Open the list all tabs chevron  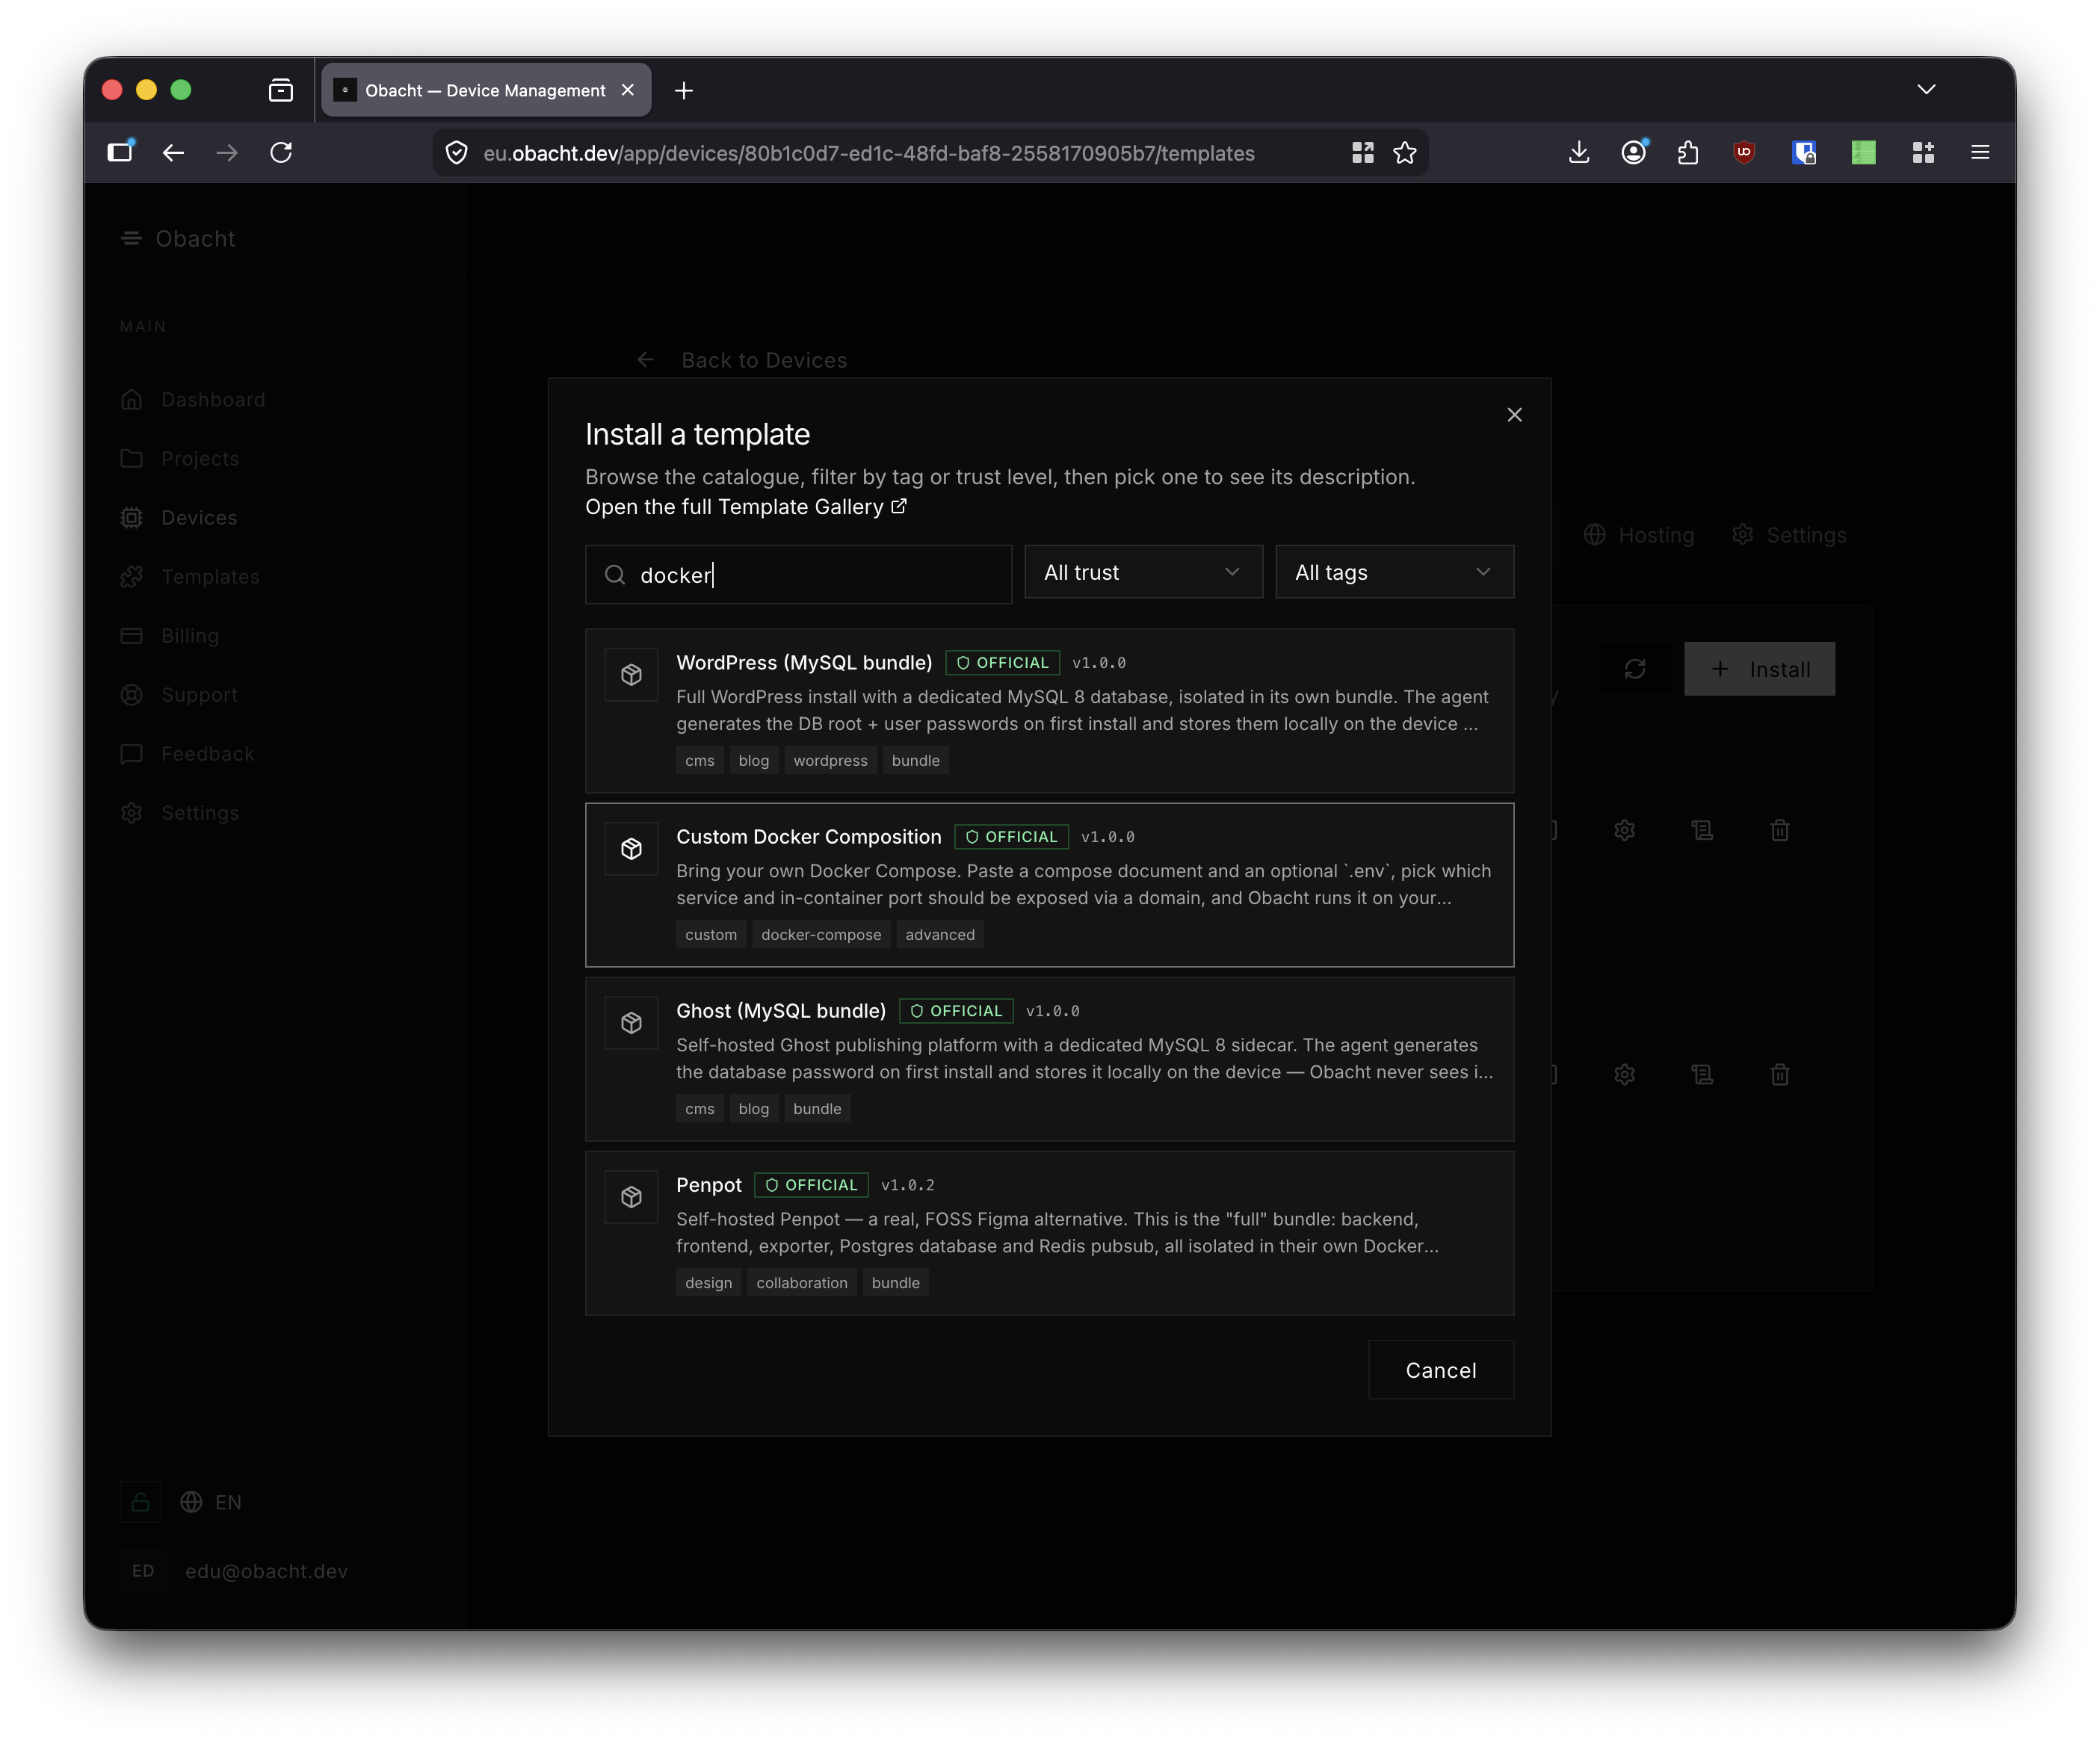point(1926,90)
